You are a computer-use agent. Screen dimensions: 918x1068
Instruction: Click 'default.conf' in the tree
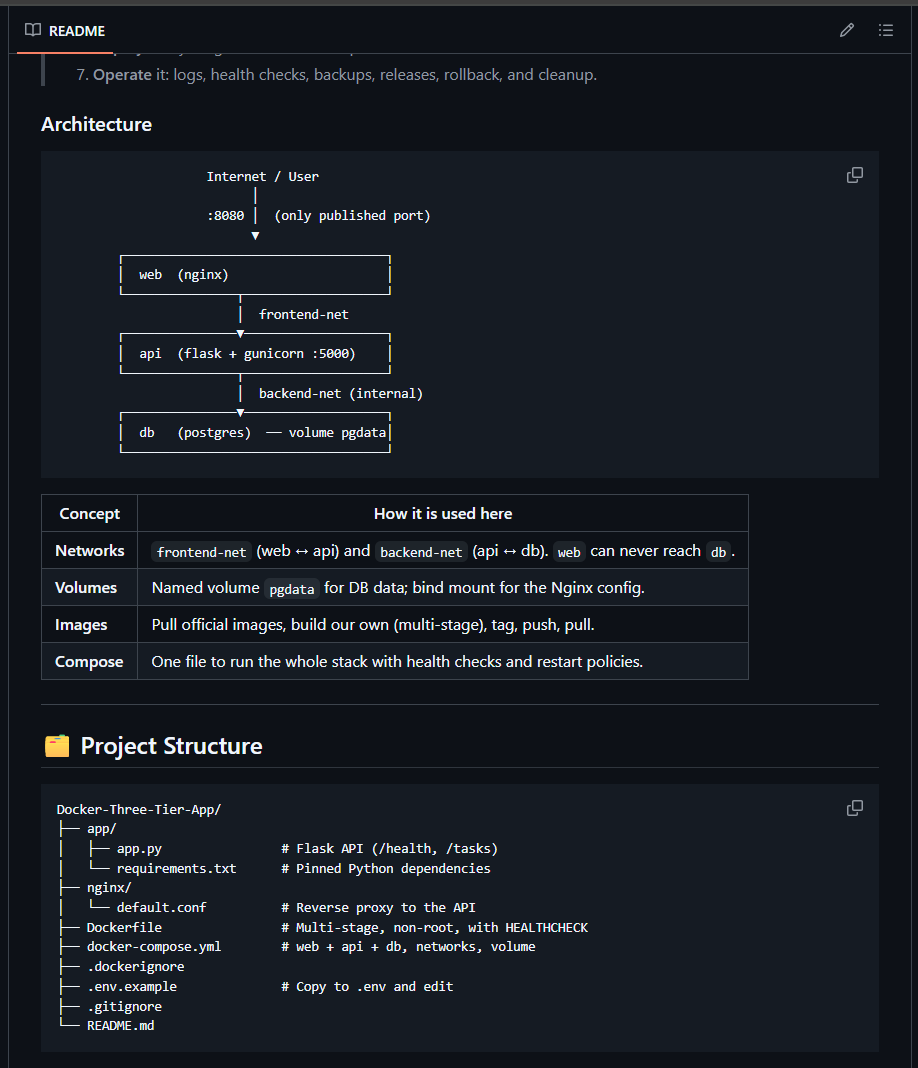161,907
